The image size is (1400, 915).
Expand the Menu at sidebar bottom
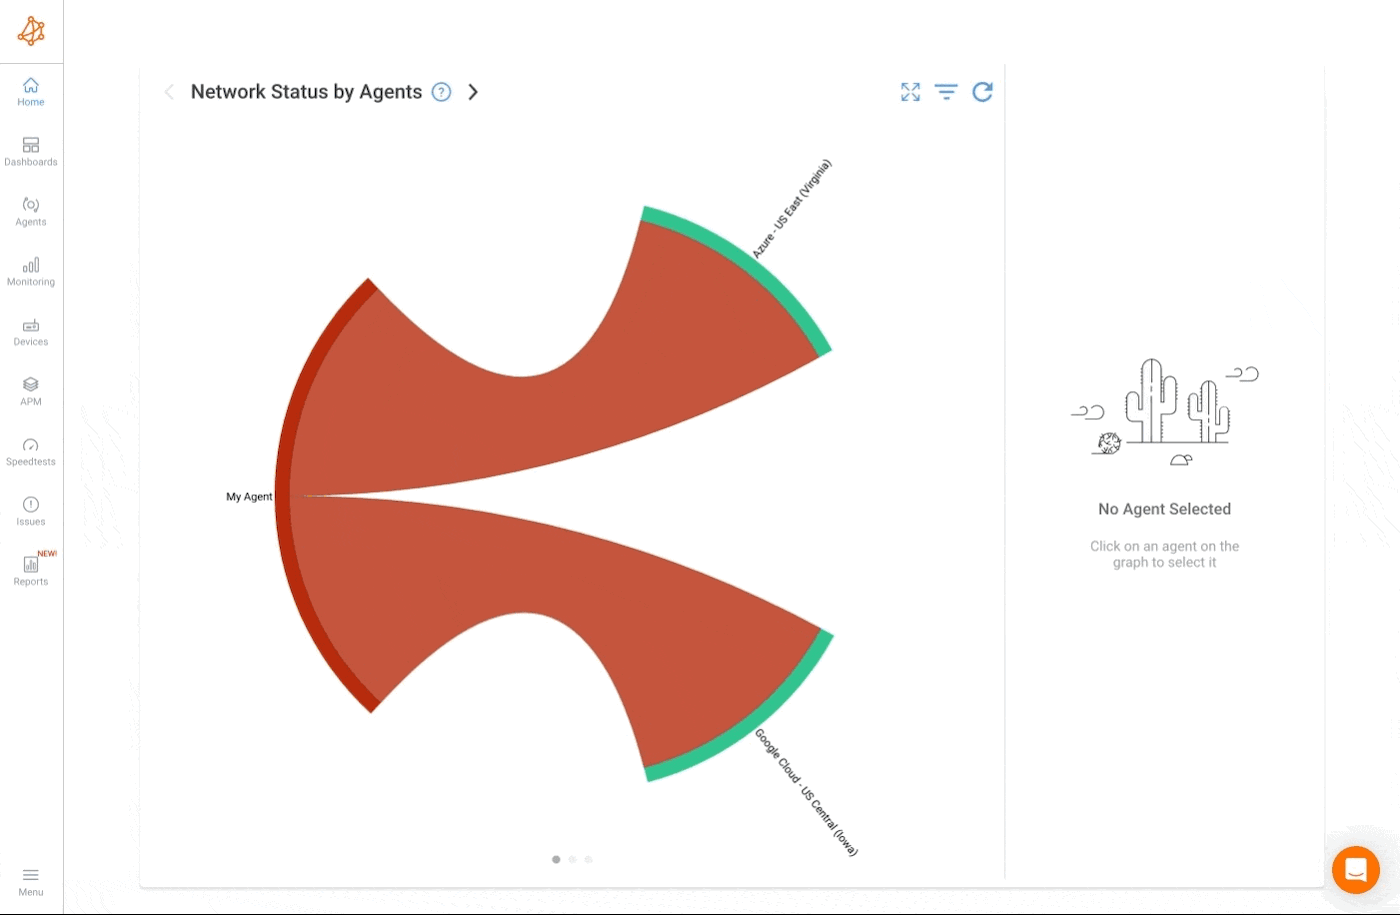tap(30, 880)
